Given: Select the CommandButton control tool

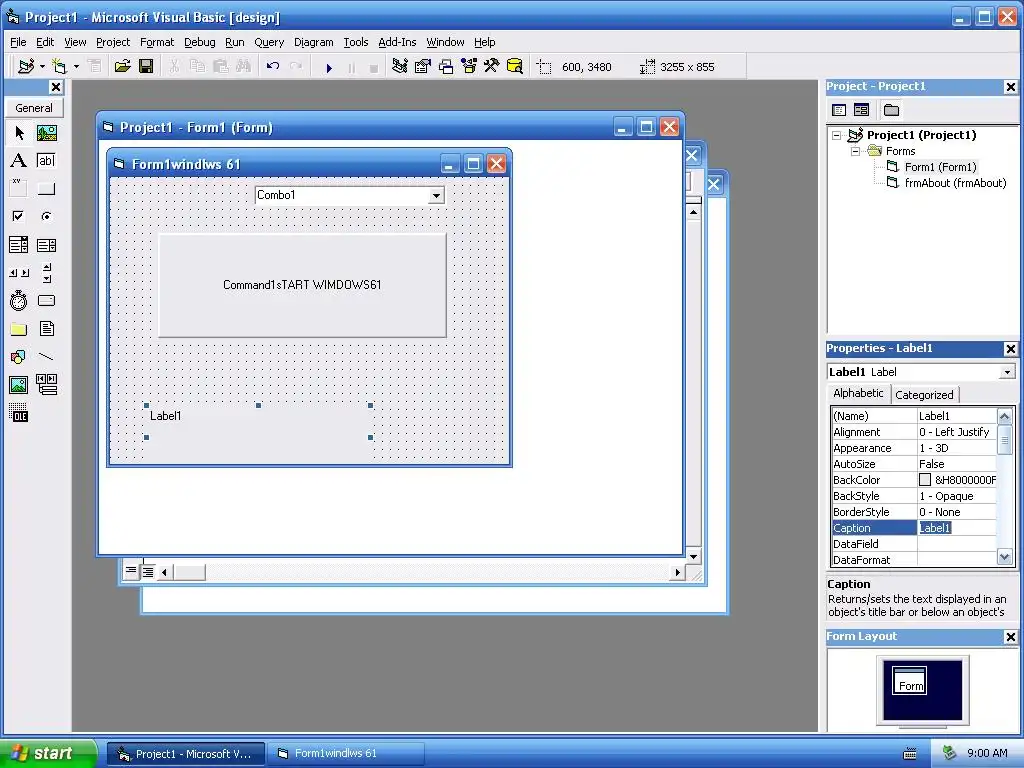Looking at the screenshot, I should (46, 189).
